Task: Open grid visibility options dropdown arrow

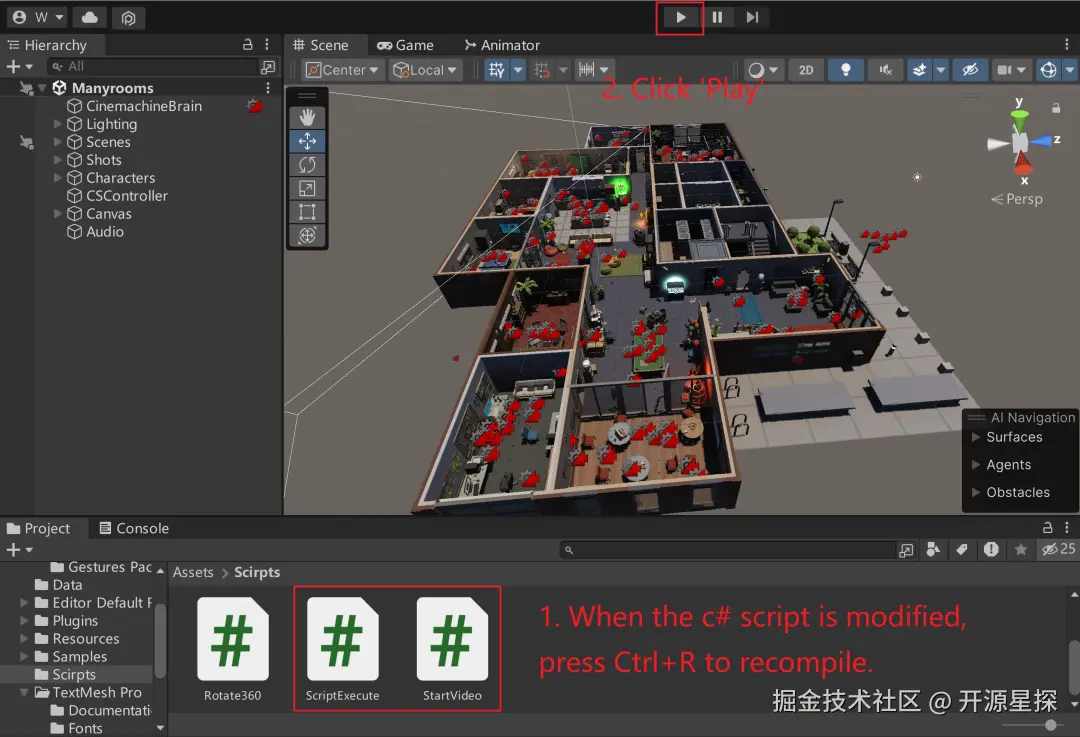Action: (518, 70)
